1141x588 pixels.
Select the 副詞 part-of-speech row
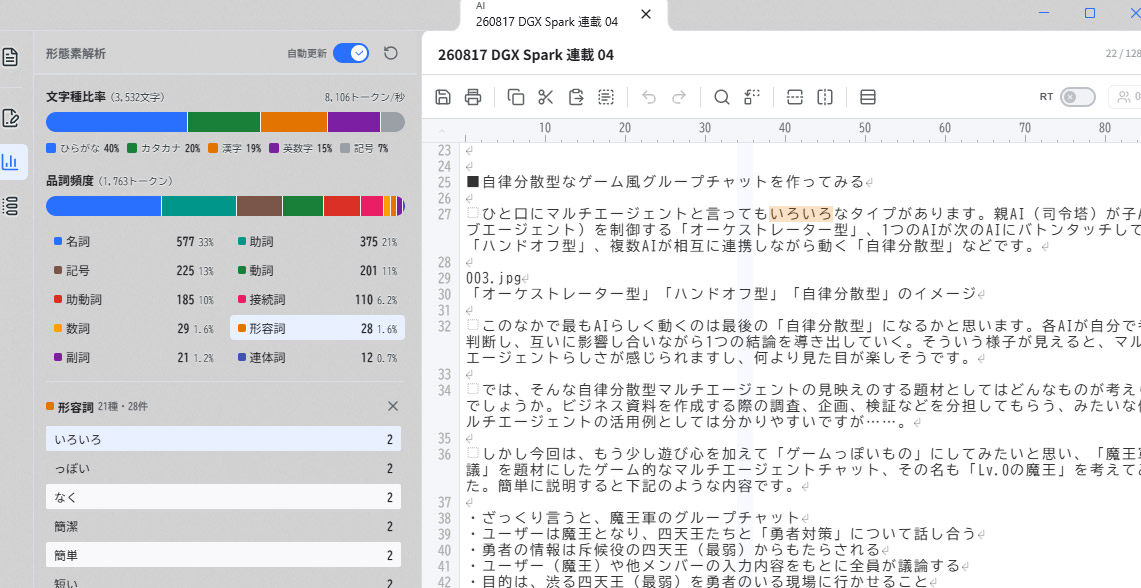coord(134,358)
